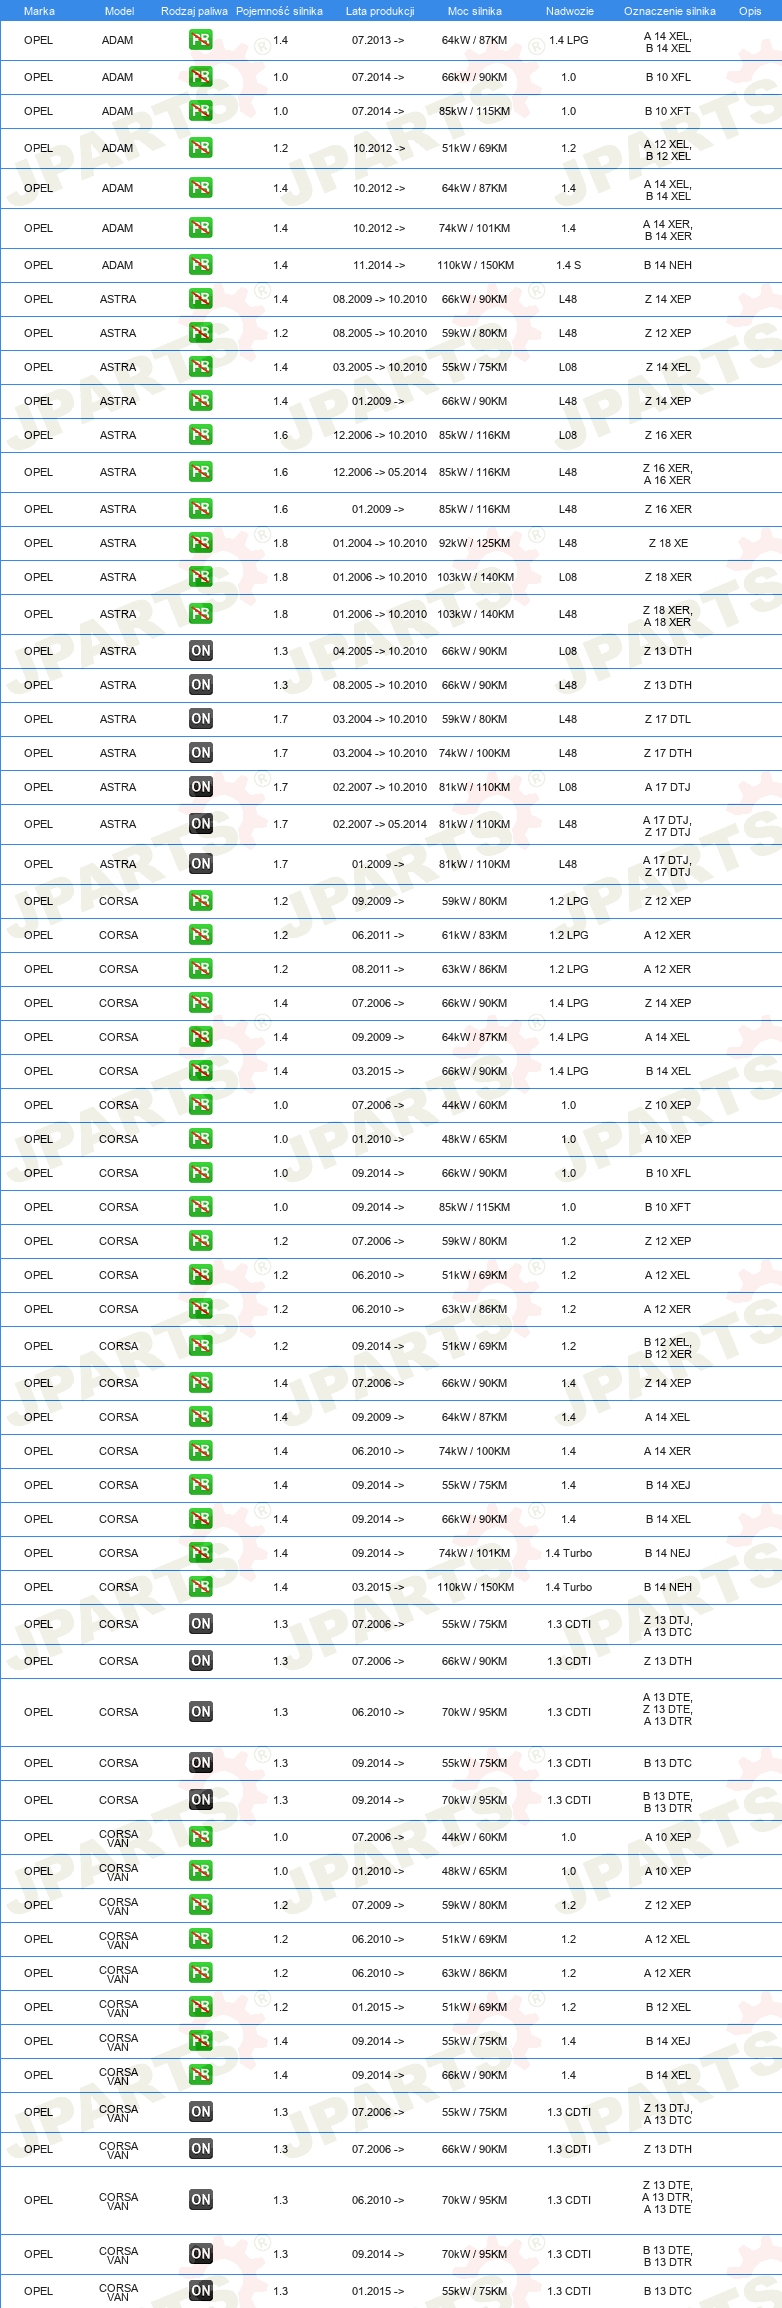Click the petrol icon in CORSA 61kW / 83KM row
Screen dimensions: 782x2308
click(201, 935)
